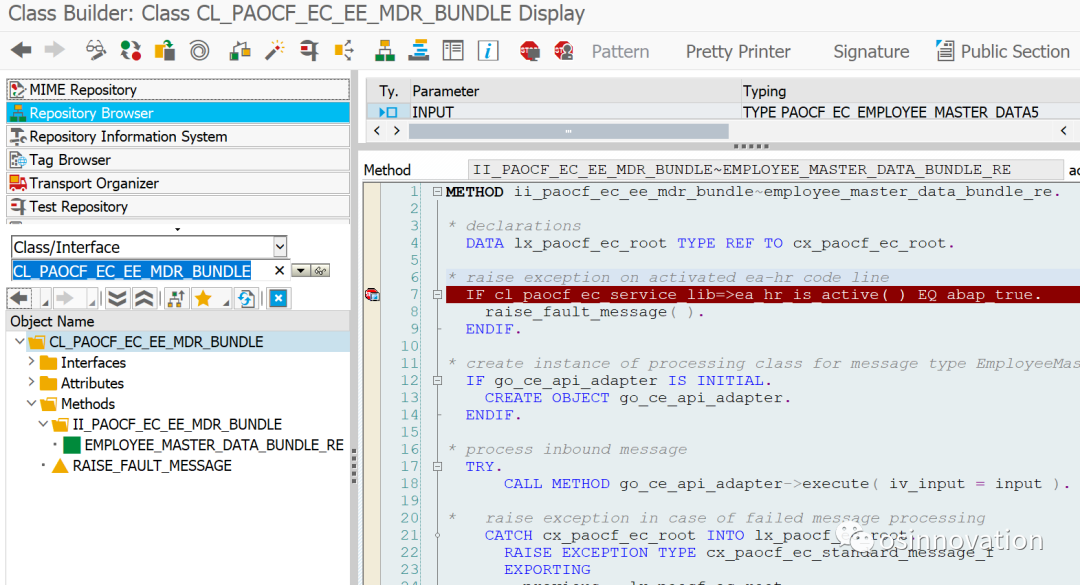The image size is (1080, 585).
Task: Open MIME Repository
Action: [178, 90]
